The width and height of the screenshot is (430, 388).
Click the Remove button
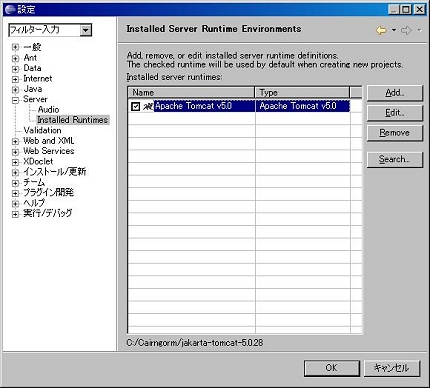(395, 133)
